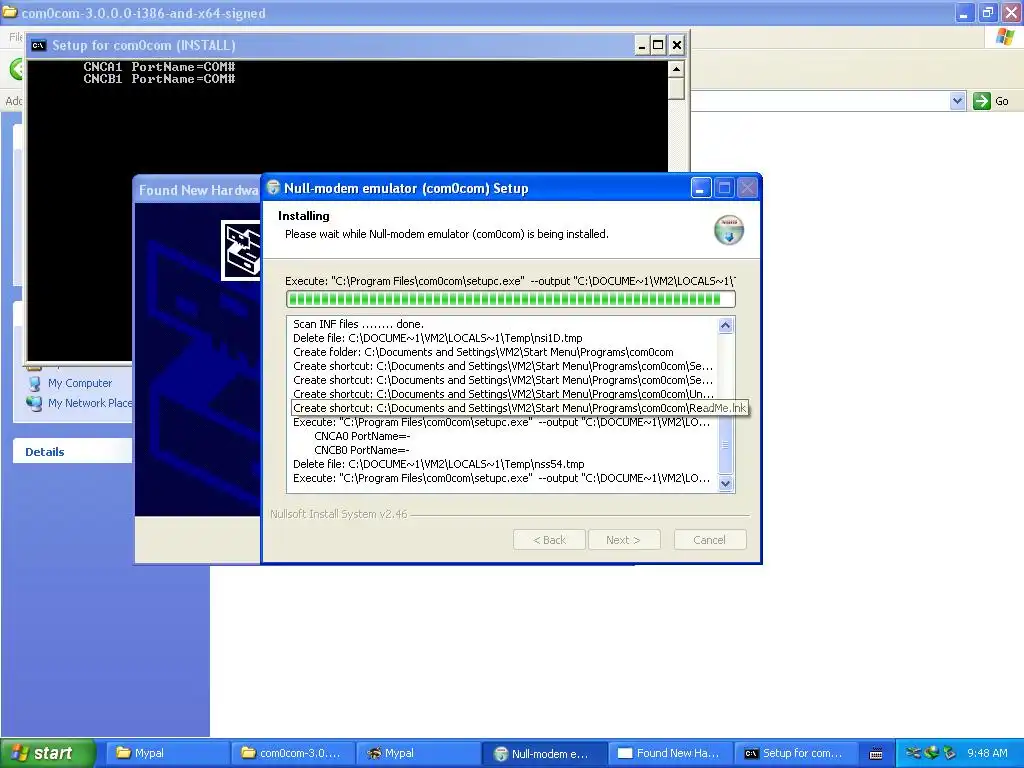Click the console window icon in Setup for com0com title

point(39,45)
